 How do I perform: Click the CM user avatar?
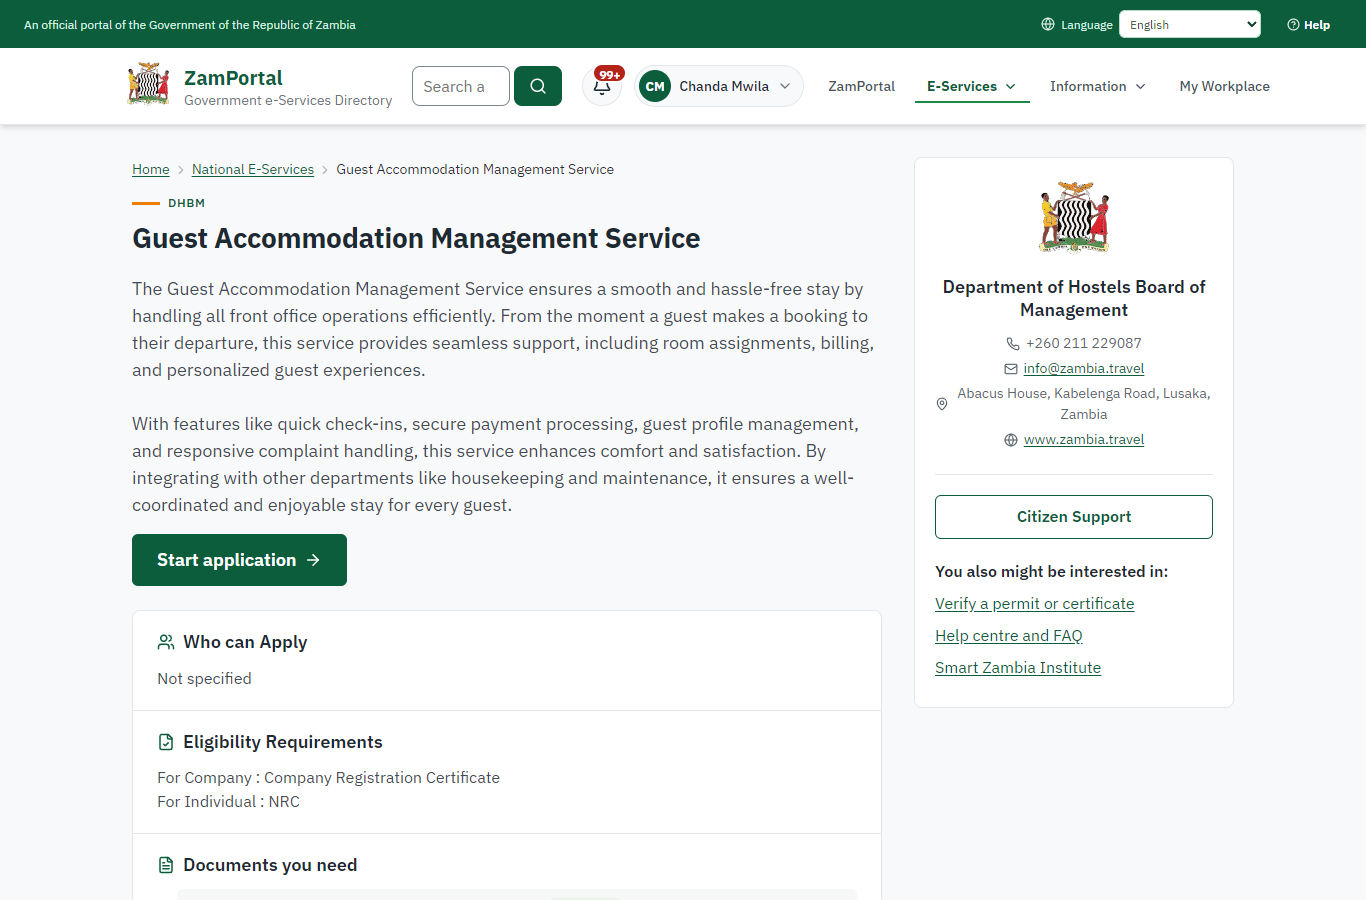click(x=655, y=86)
